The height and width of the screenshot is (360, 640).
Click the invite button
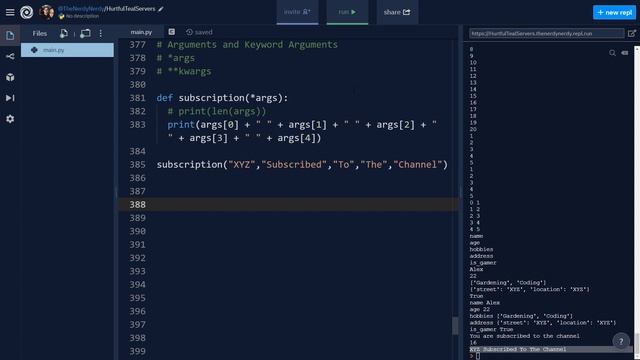pyautogui.click(x=297, y=12)
